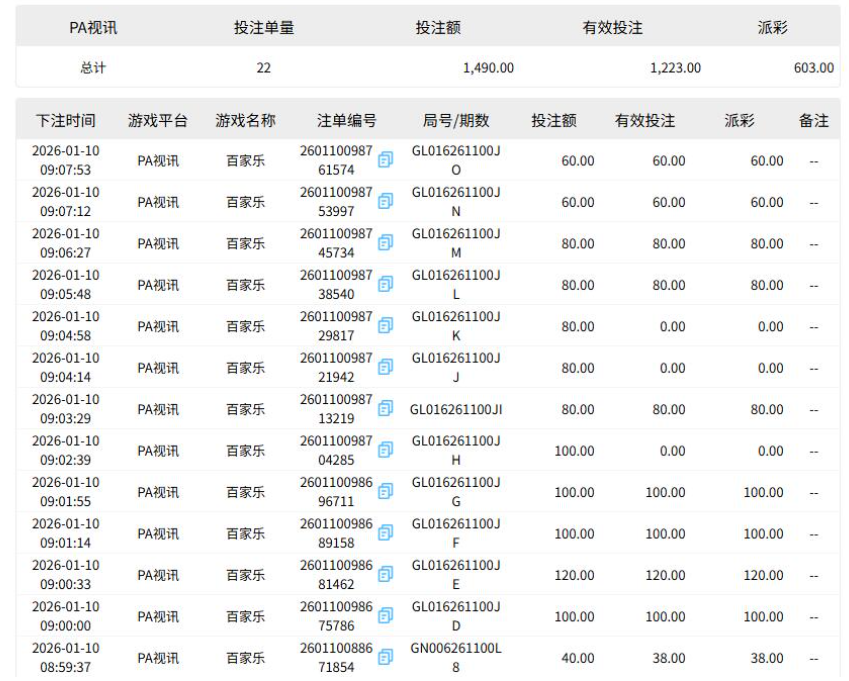
Task: Copy bet number 26011009874 5734 using its icon
Action: tap(383, 243)
